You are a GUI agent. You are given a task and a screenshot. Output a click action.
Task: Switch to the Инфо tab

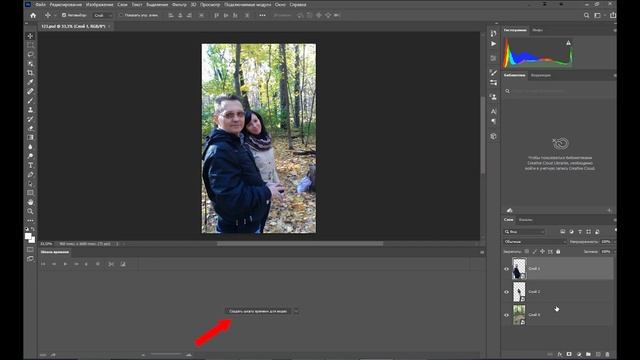click(x=538, y=30)
